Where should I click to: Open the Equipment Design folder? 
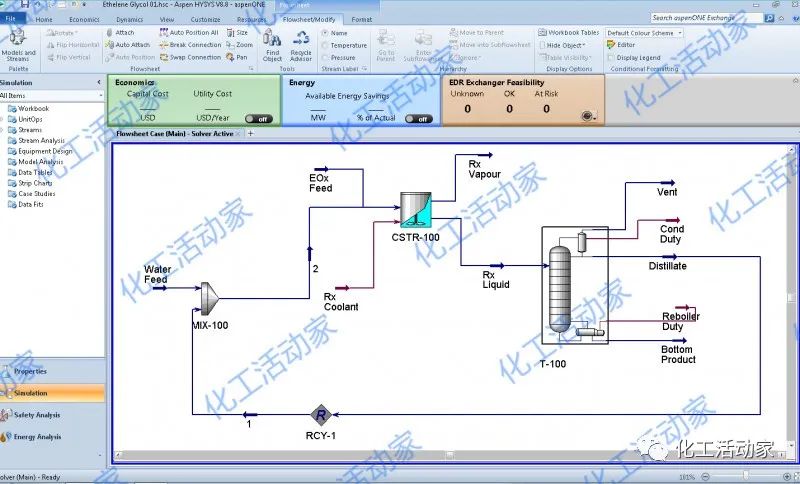click(40, 151)
